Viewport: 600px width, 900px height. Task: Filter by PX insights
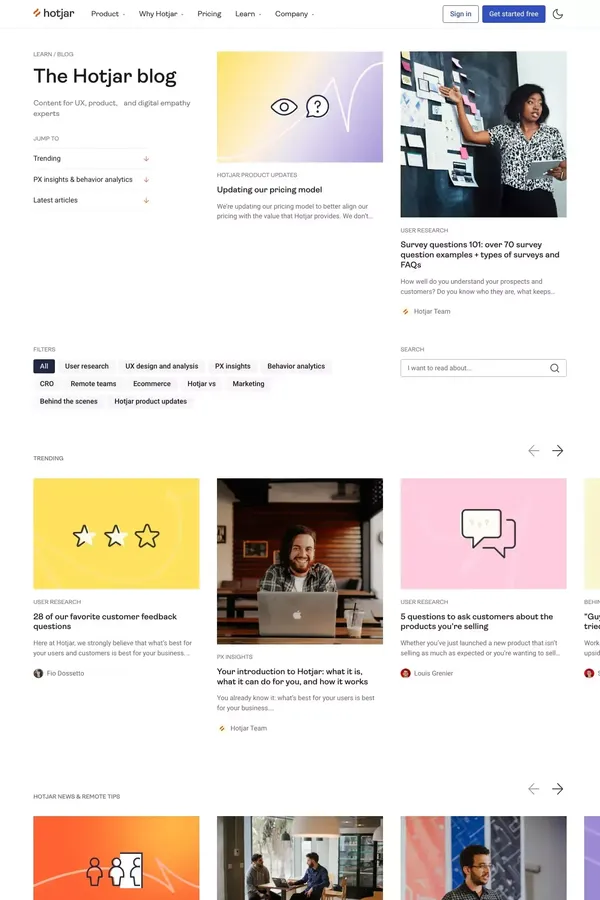click(233, 366)
